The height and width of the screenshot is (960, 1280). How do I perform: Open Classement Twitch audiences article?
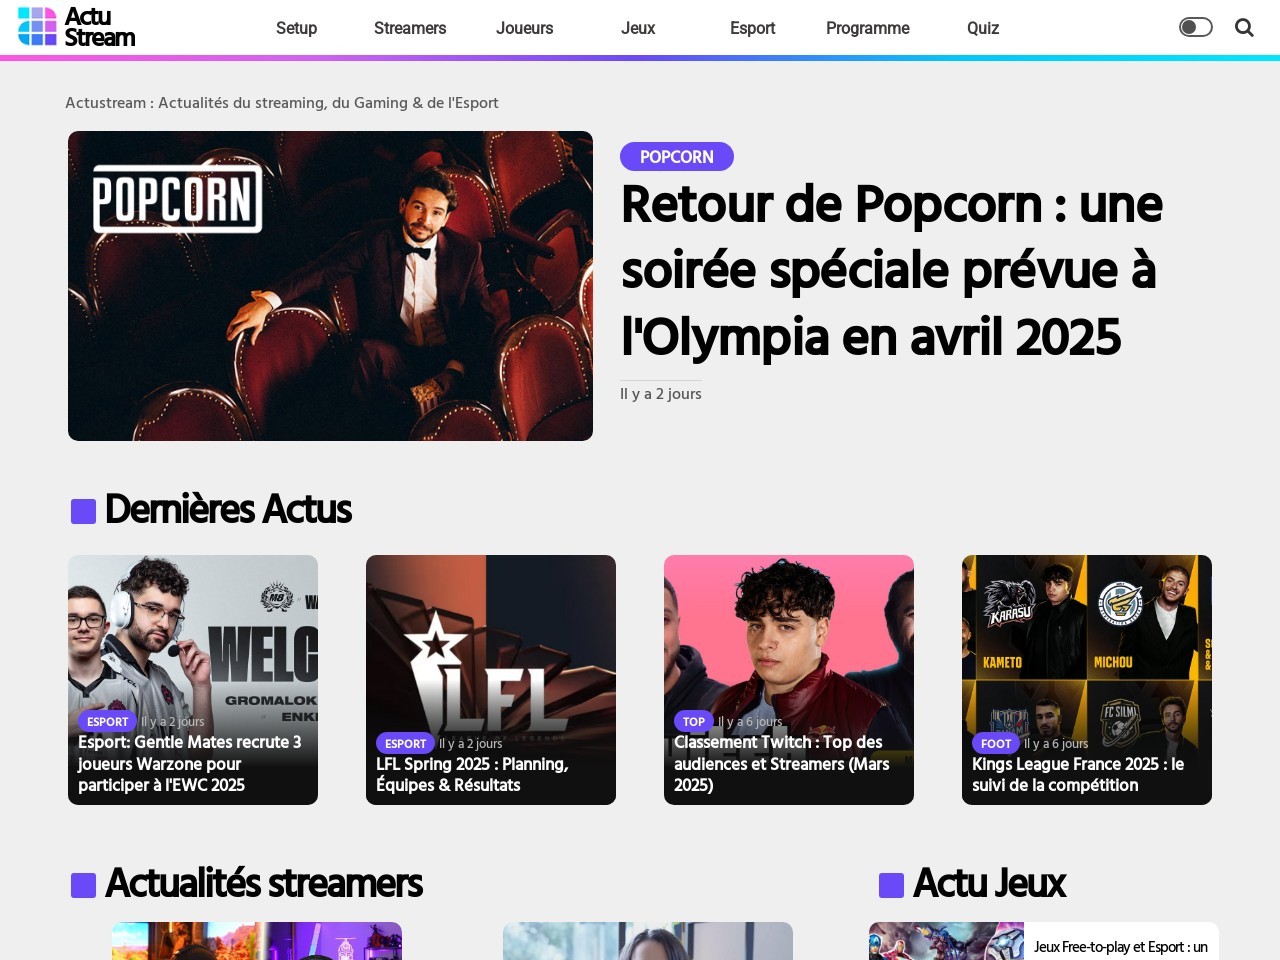coord(782,763)
